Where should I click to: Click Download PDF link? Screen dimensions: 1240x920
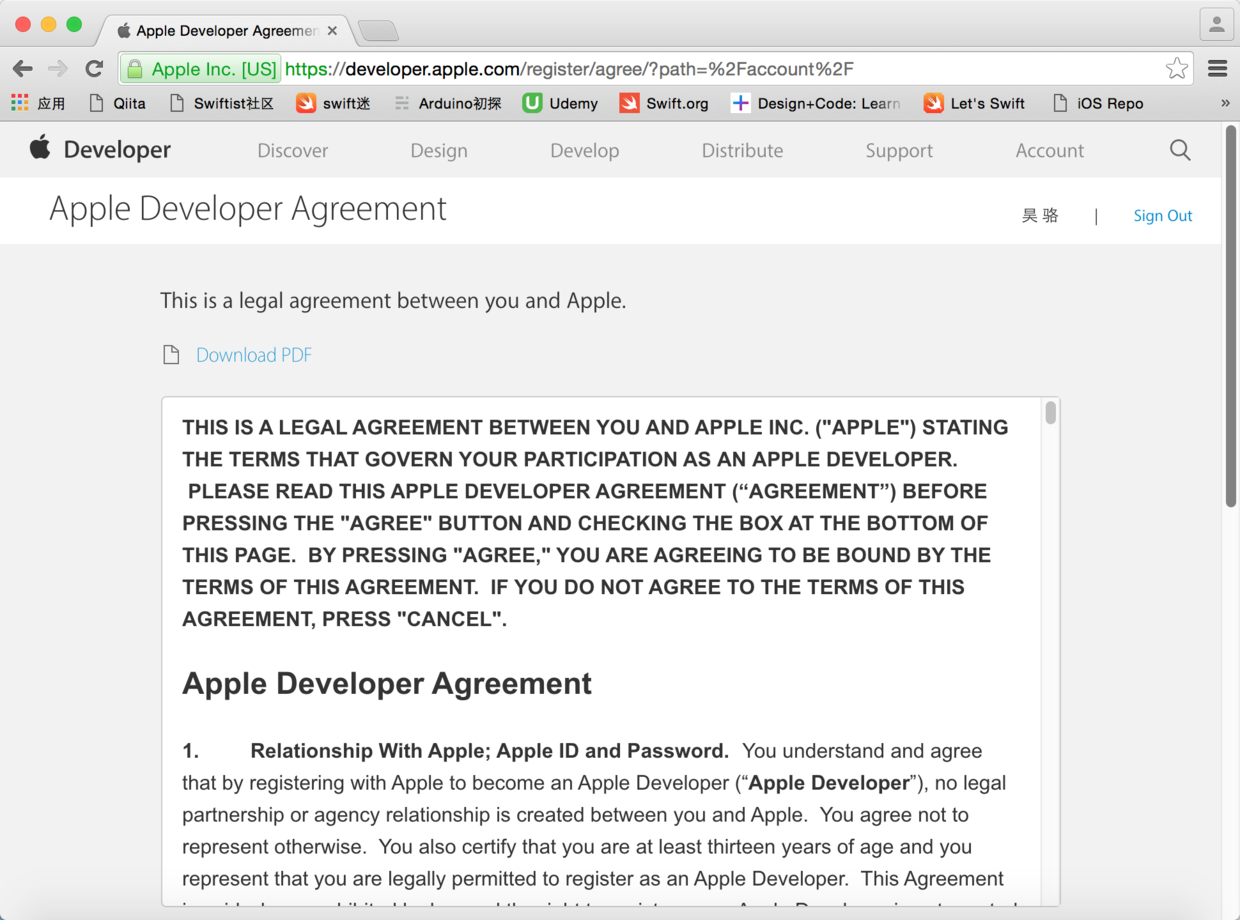[254, 355]
